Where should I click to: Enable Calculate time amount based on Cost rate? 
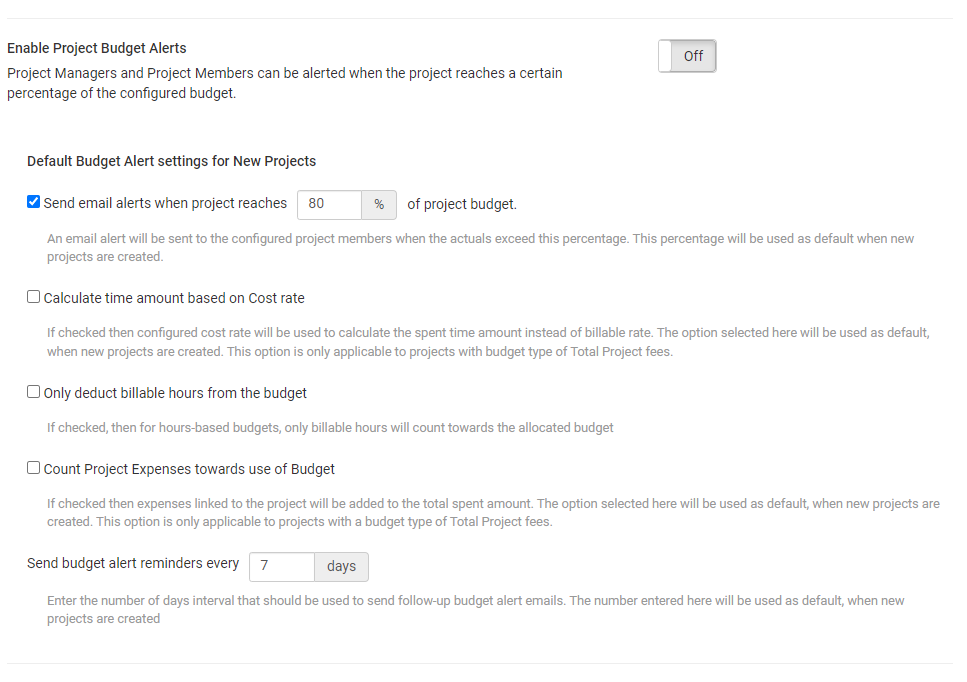tap(34, 297)
